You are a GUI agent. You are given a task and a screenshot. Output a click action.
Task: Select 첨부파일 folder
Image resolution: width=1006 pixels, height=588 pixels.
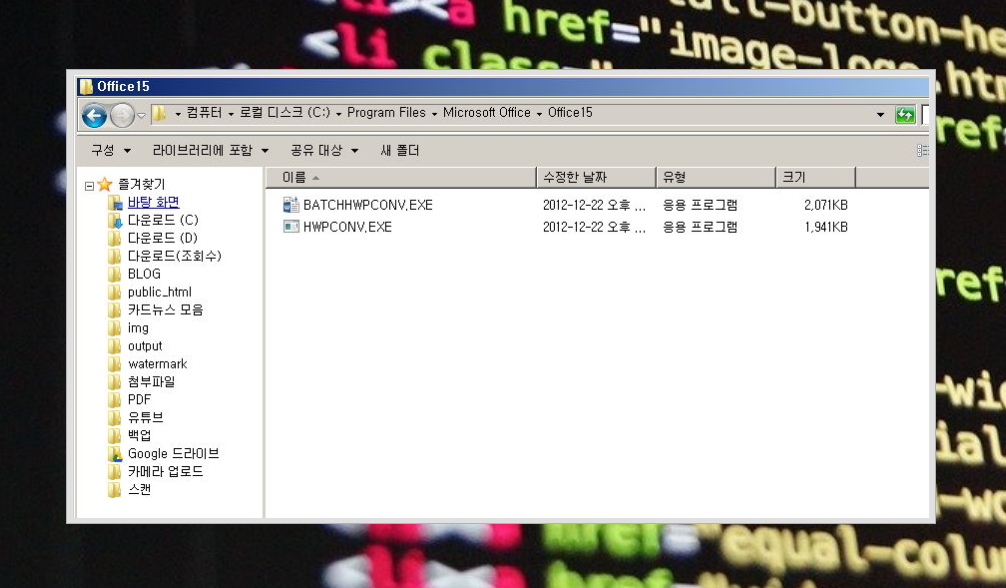[151, 381]
